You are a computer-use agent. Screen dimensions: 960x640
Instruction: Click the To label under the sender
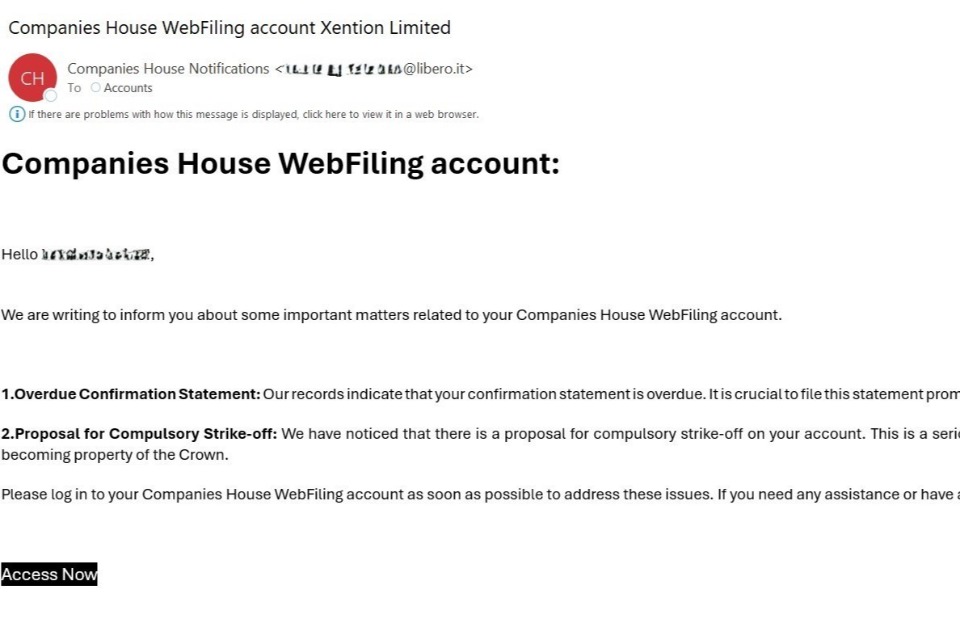[x=74, y=88]
